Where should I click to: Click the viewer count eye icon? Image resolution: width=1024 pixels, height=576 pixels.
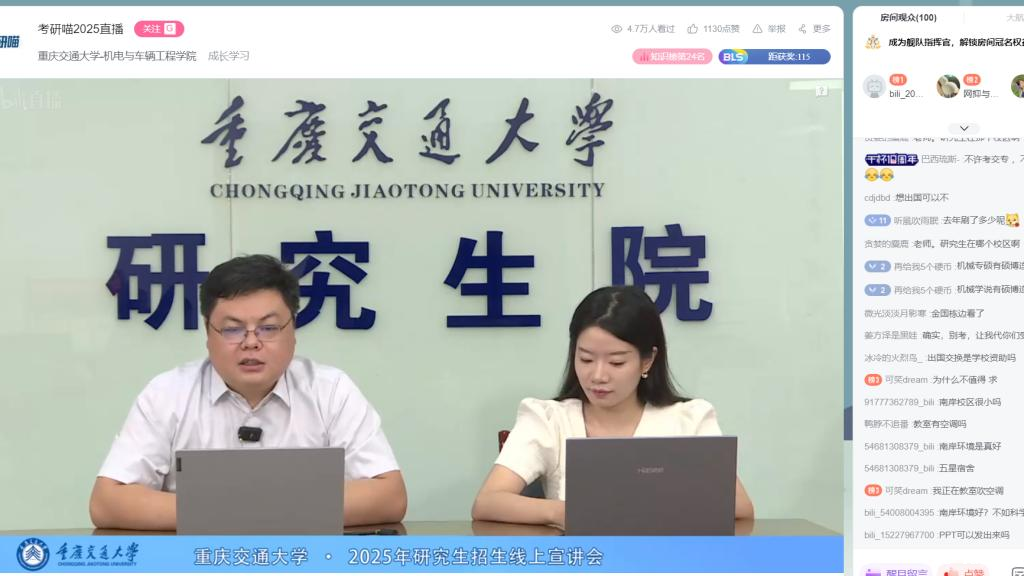[617, 29]
